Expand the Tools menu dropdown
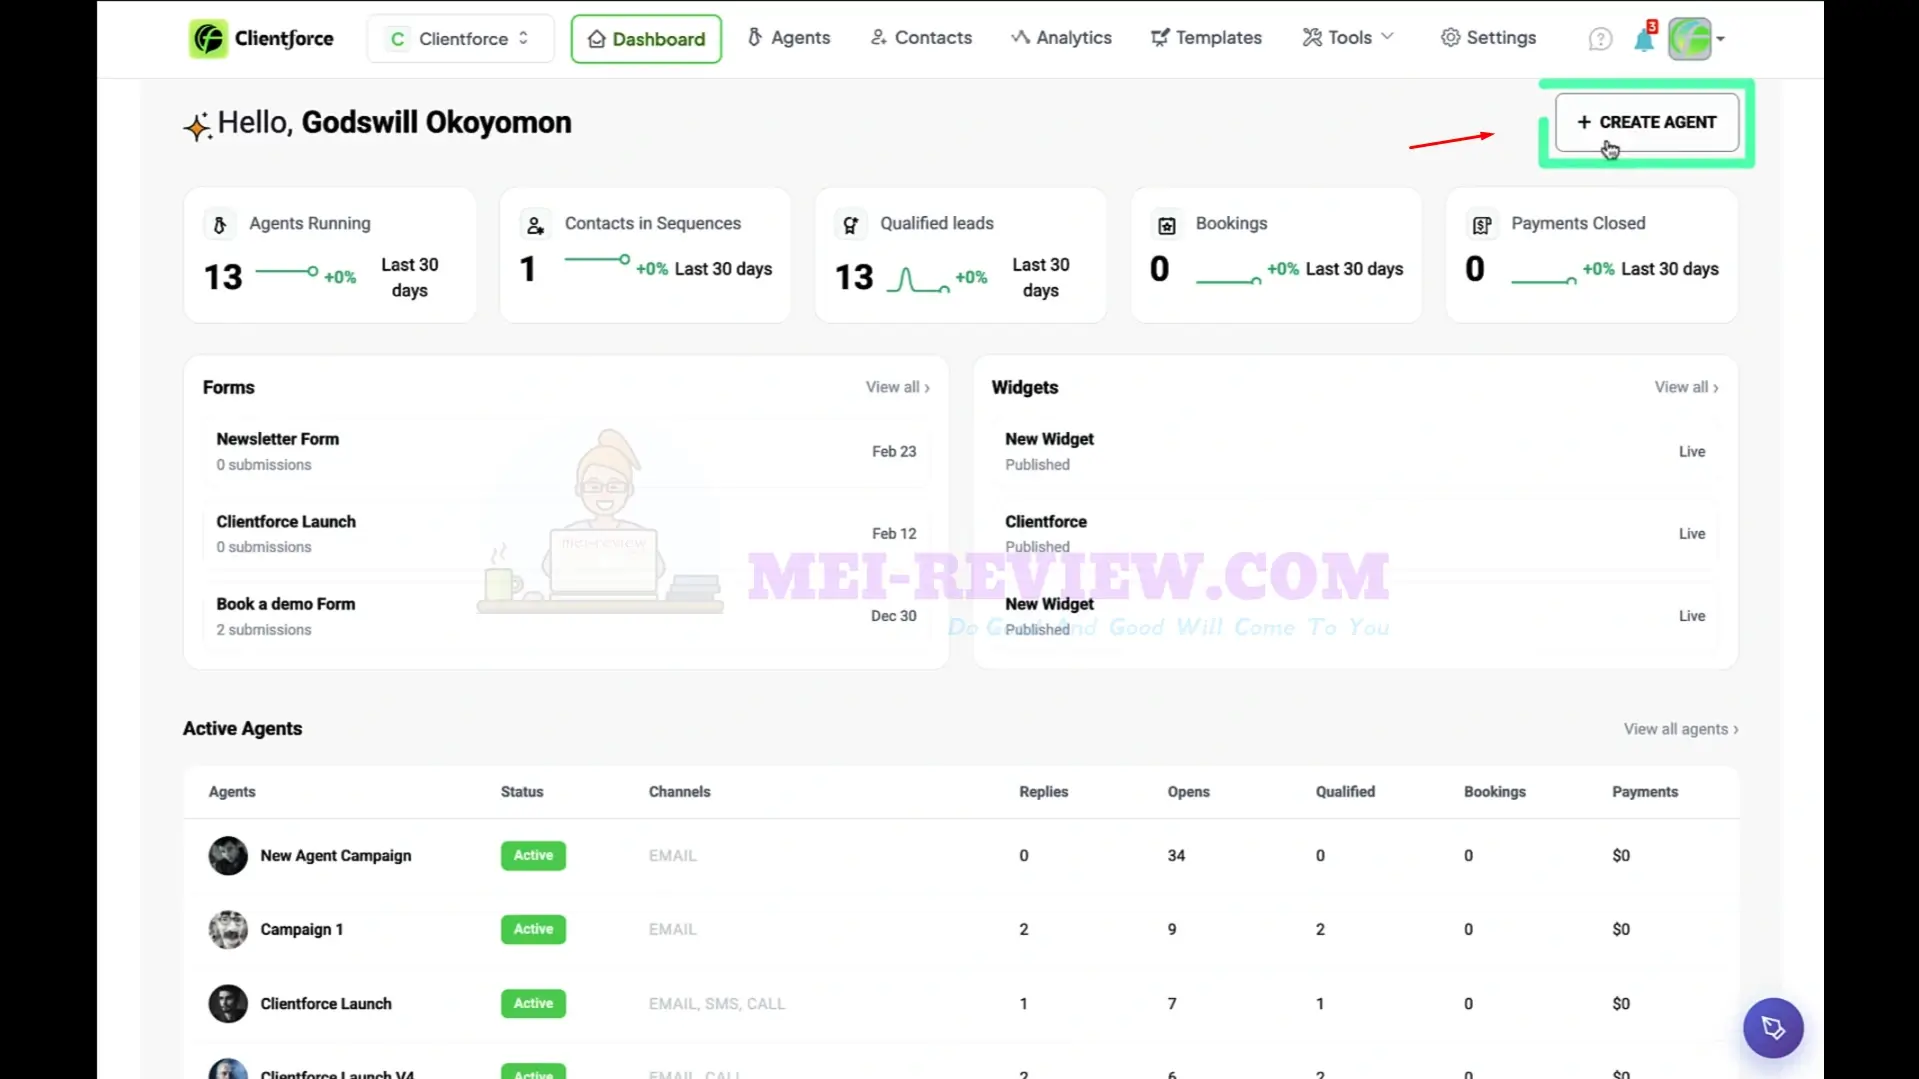The height and width of the screenshot is (1079, 1919). coord(1348,38)
